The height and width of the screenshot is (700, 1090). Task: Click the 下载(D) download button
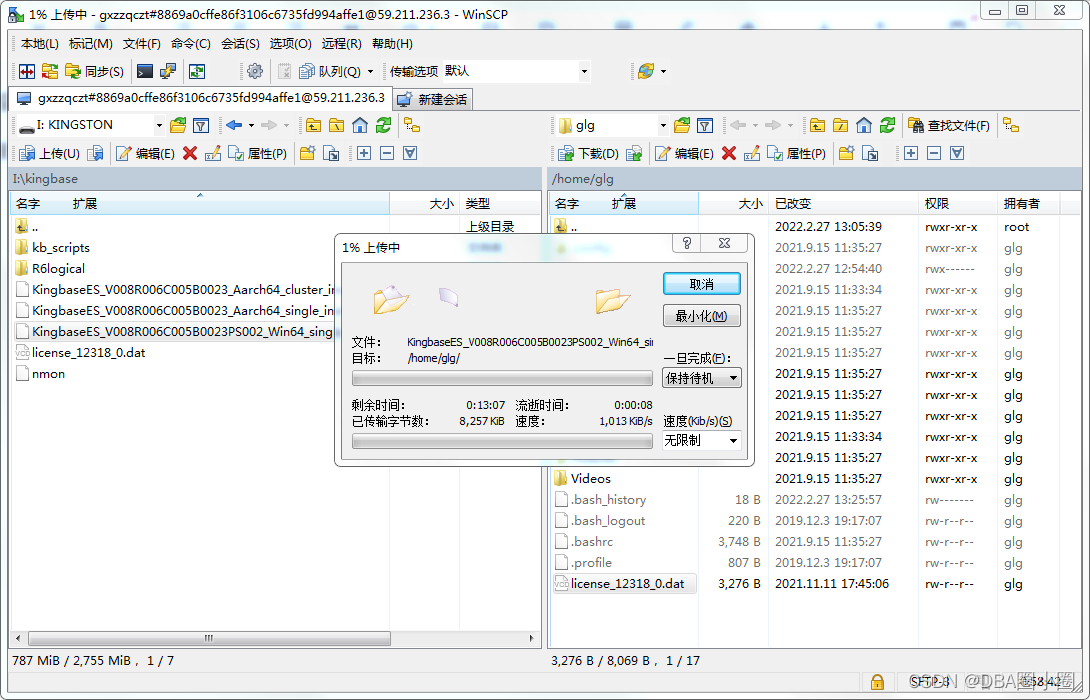pos(588,153)
